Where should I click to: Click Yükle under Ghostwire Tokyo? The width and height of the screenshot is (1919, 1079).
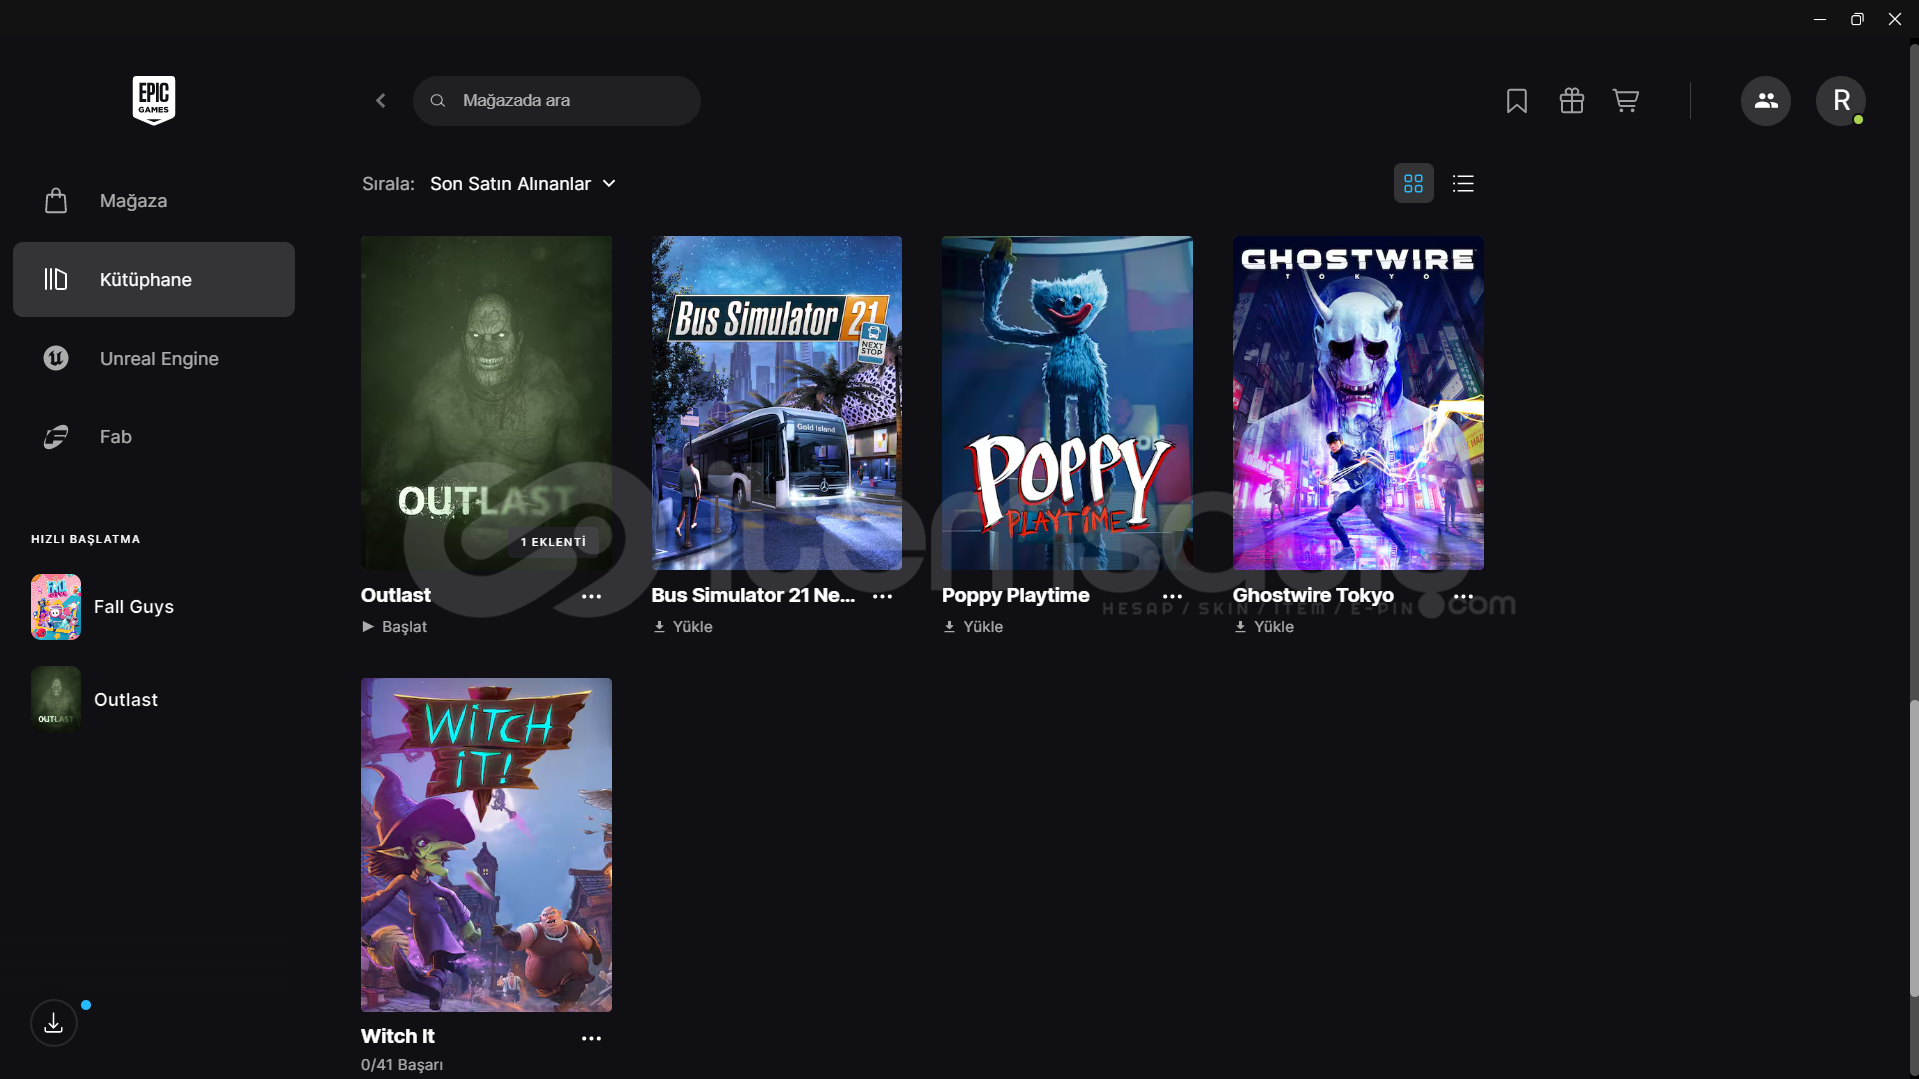click(1264, 627)
